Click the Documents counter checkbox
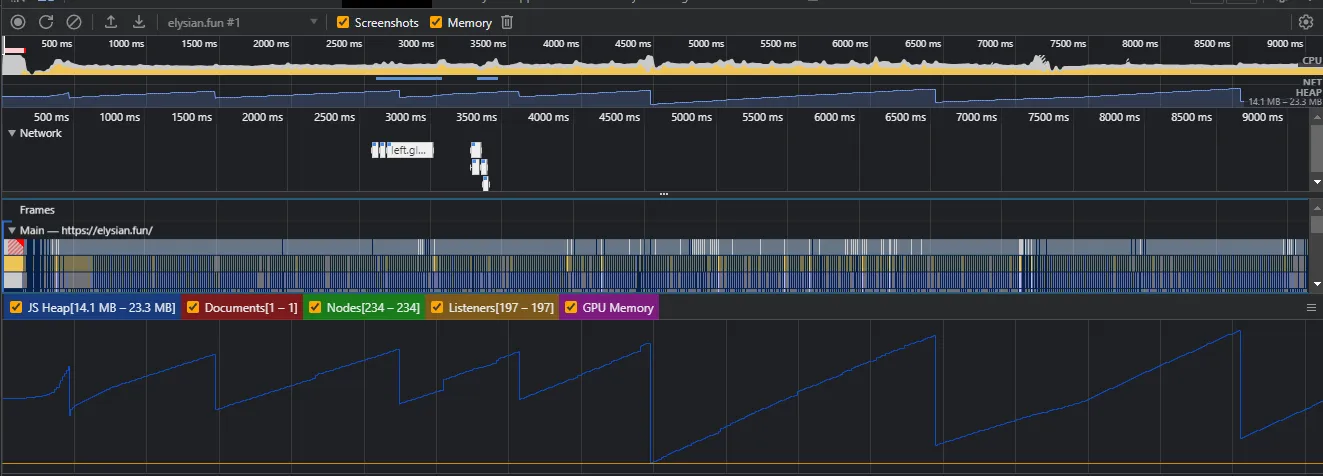Screen dimensions: 1323x476 [x=193, y=308]
